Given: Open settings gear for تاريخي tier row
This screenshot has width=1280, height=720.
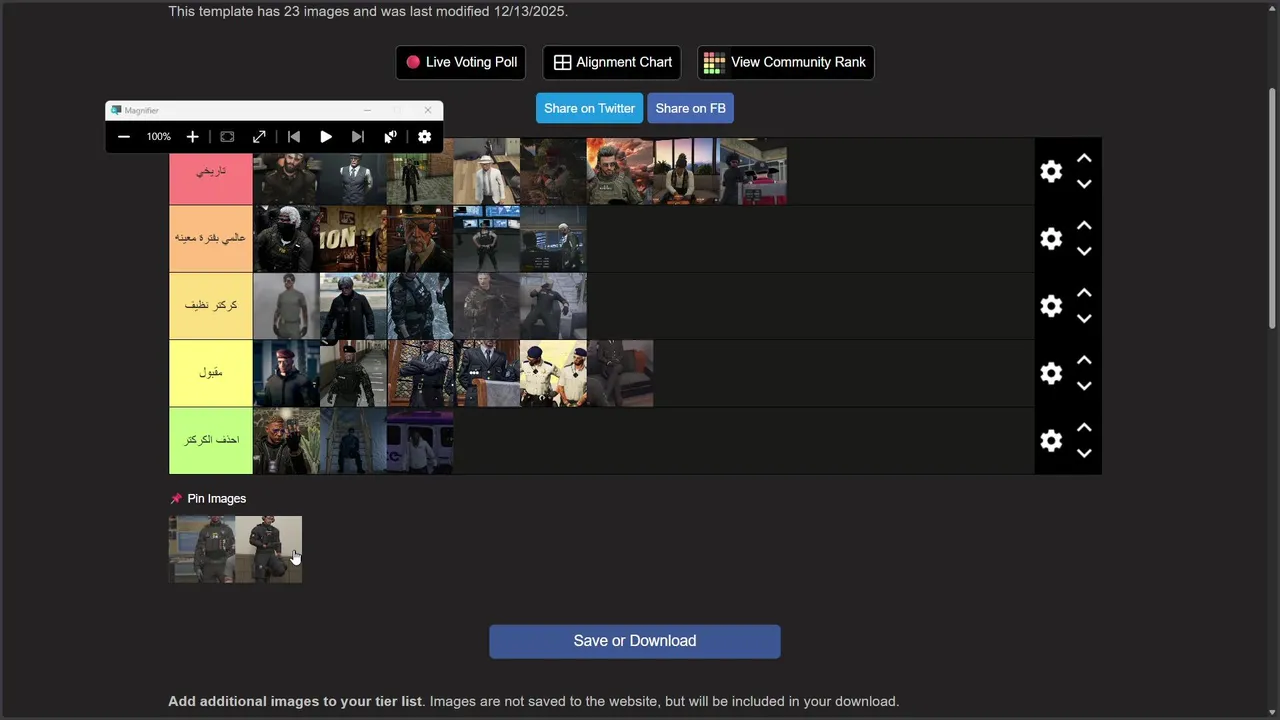Looking at the screenshot, I should (1051, 171).
